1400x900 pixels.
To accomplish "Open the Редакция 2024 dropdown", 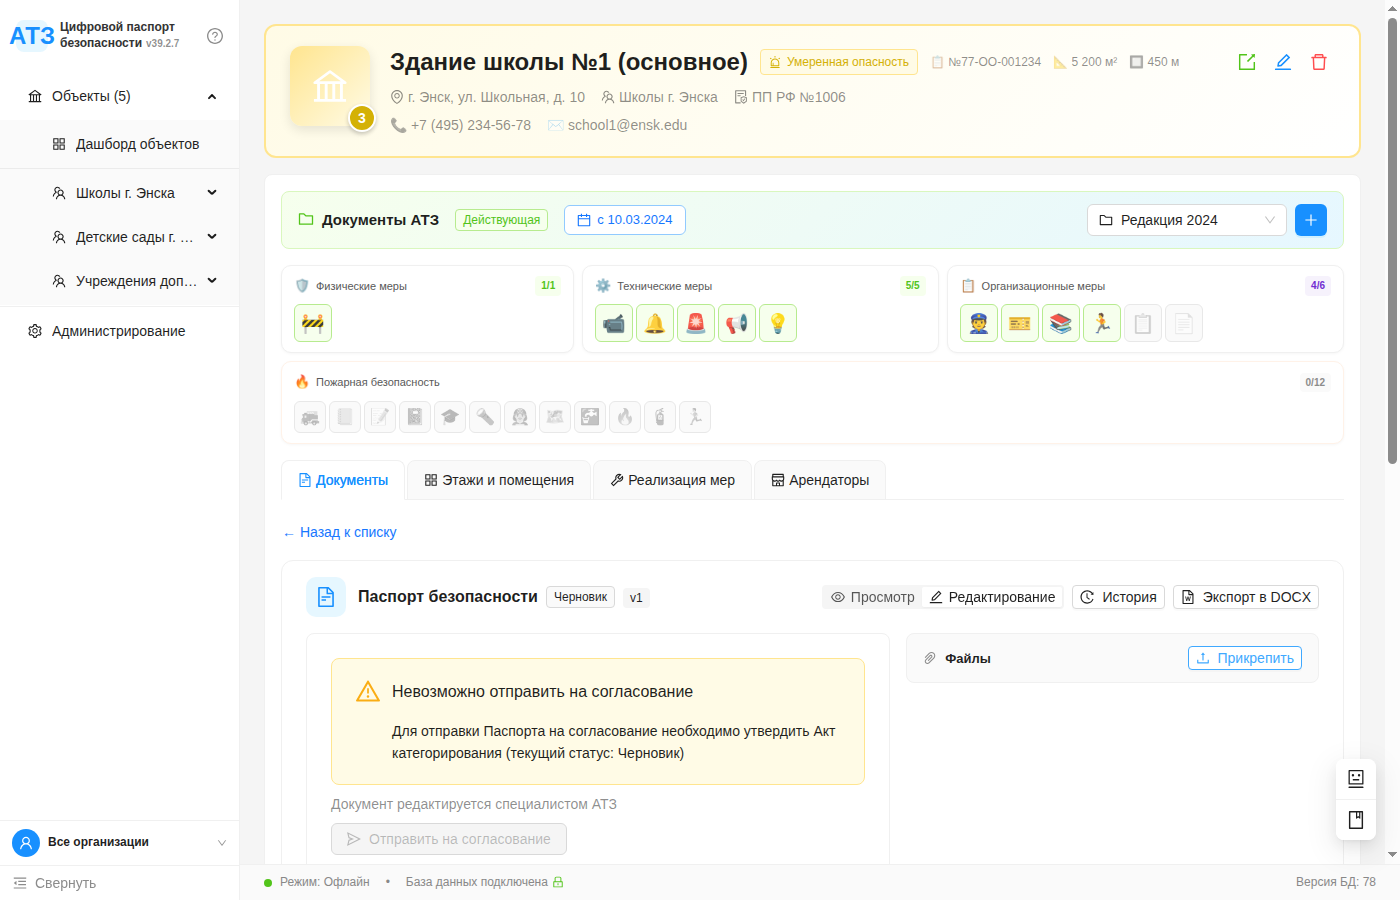I will coord(1186,219).
